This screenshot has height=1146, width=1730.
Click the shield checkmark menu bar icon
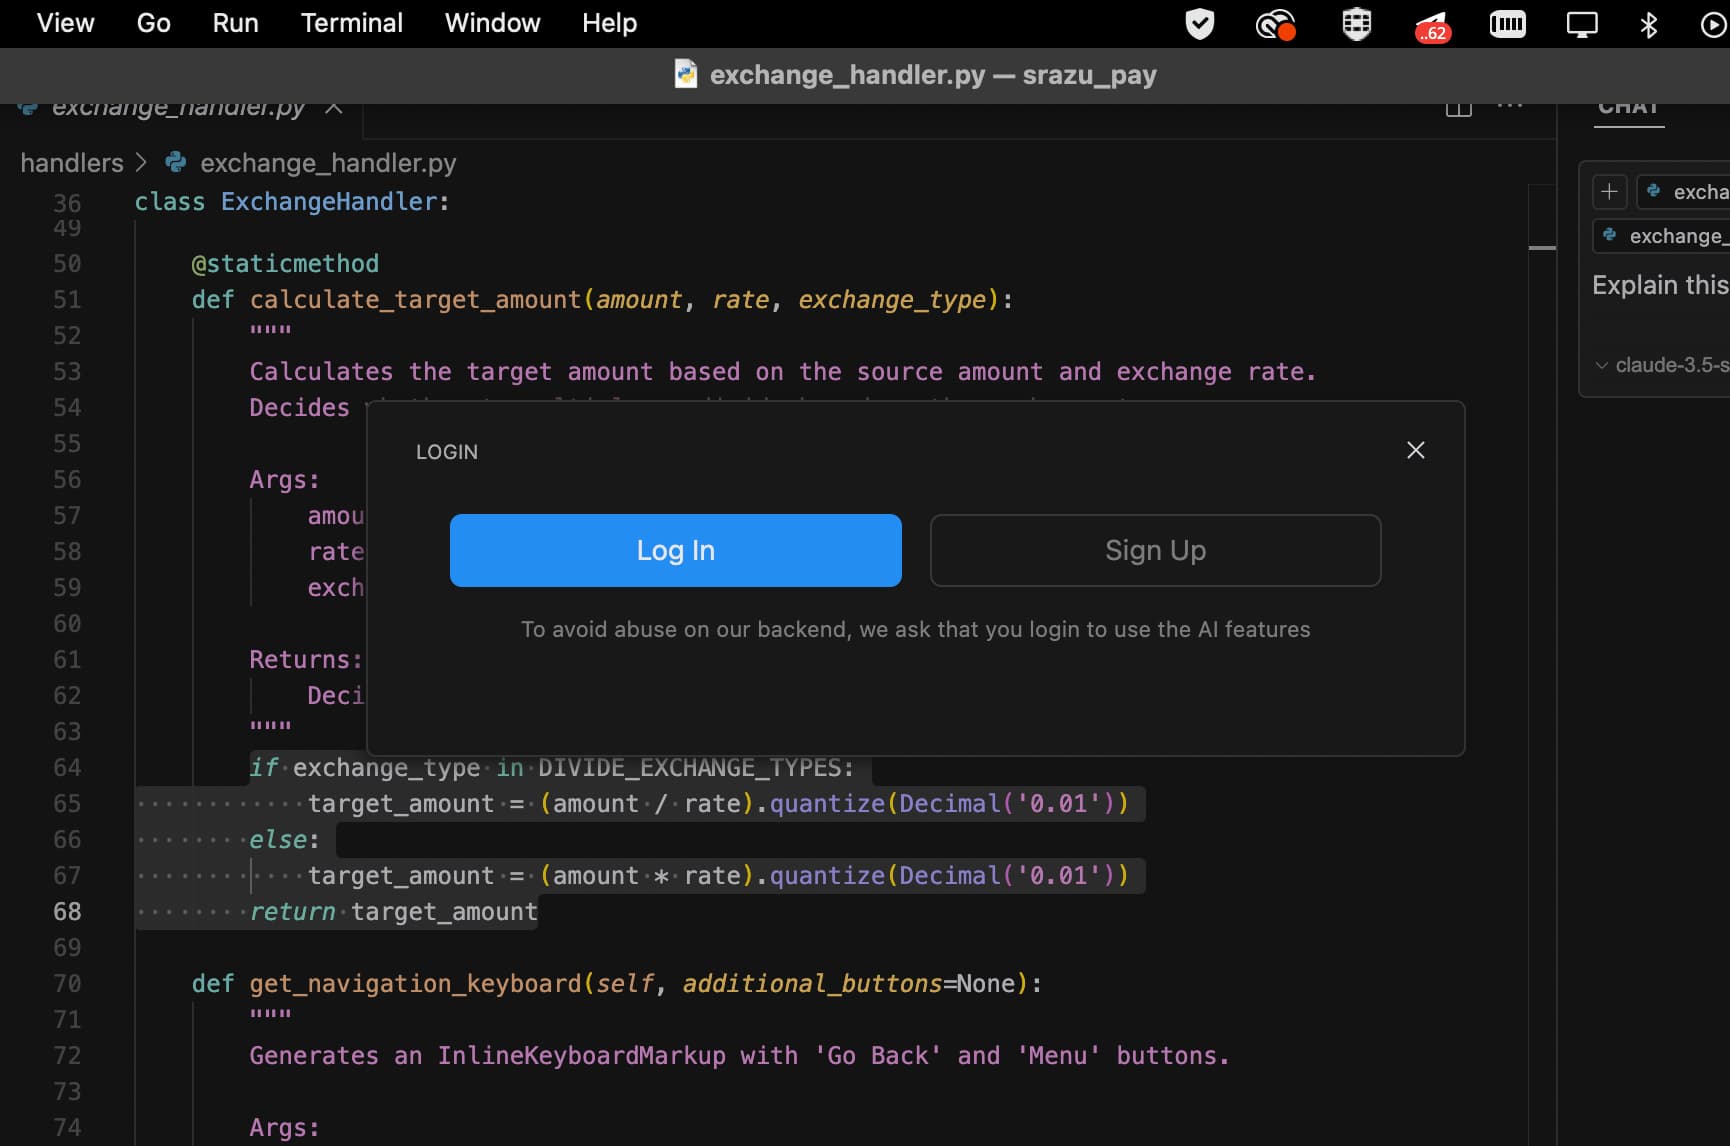point(1199,24)
